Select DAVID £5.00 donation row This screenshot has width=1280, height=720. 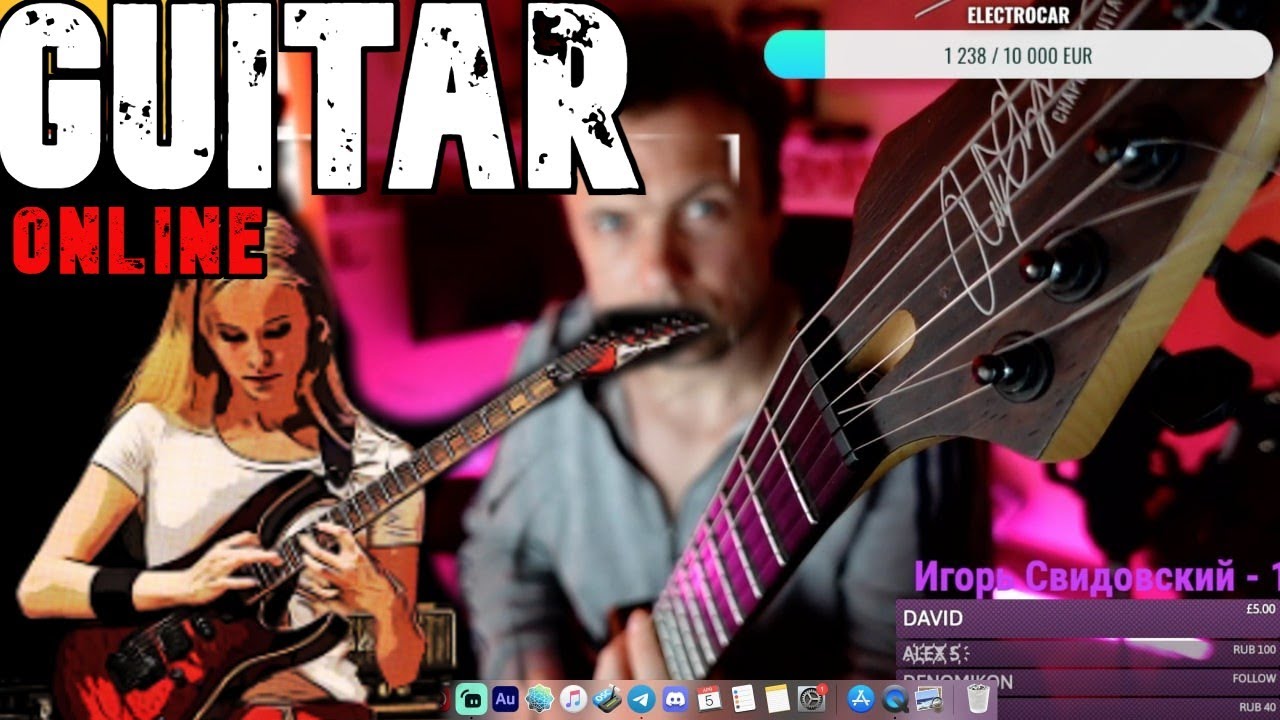click(x=1088, y=618)
